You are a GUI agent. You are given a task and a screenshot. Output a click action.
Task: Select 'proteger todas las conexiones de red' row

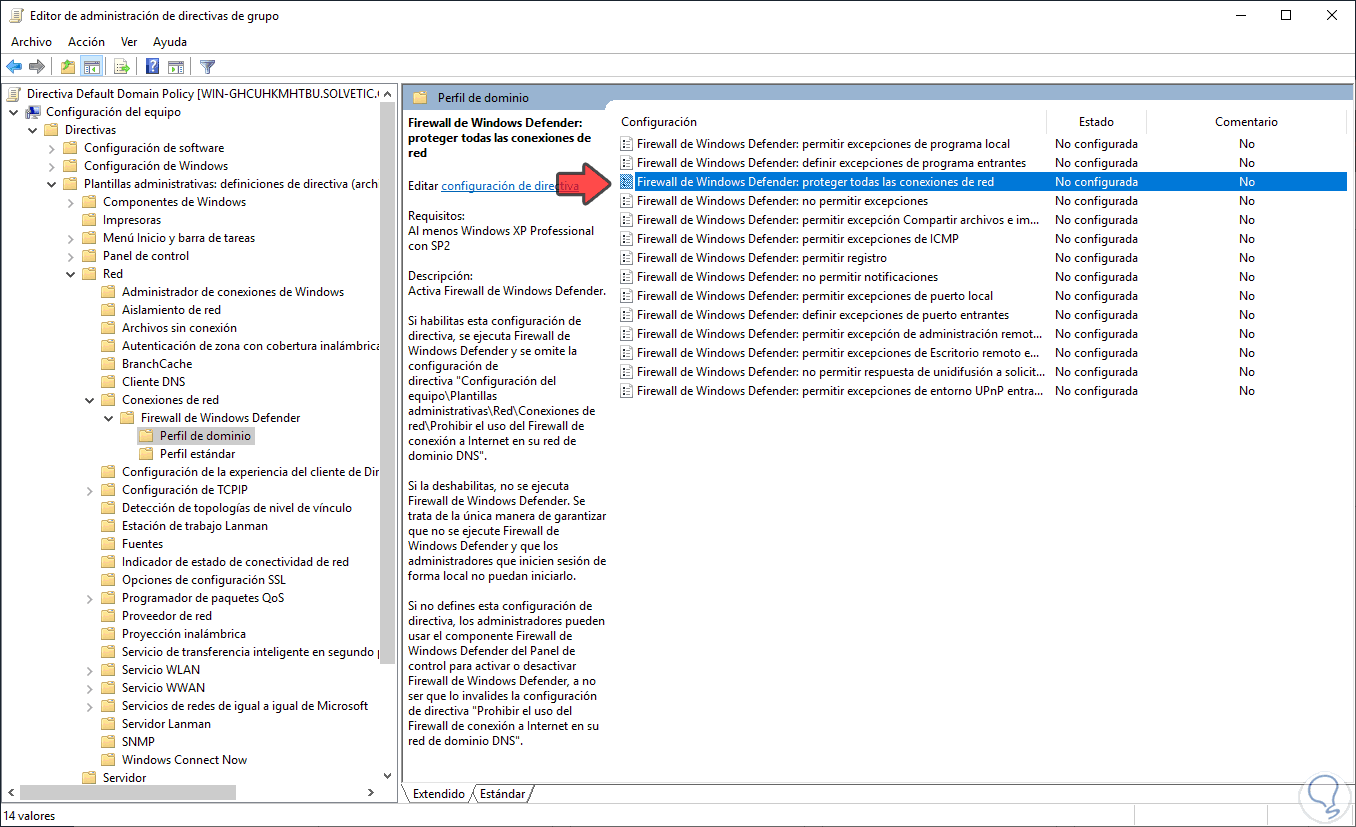(x=982, y=182)
